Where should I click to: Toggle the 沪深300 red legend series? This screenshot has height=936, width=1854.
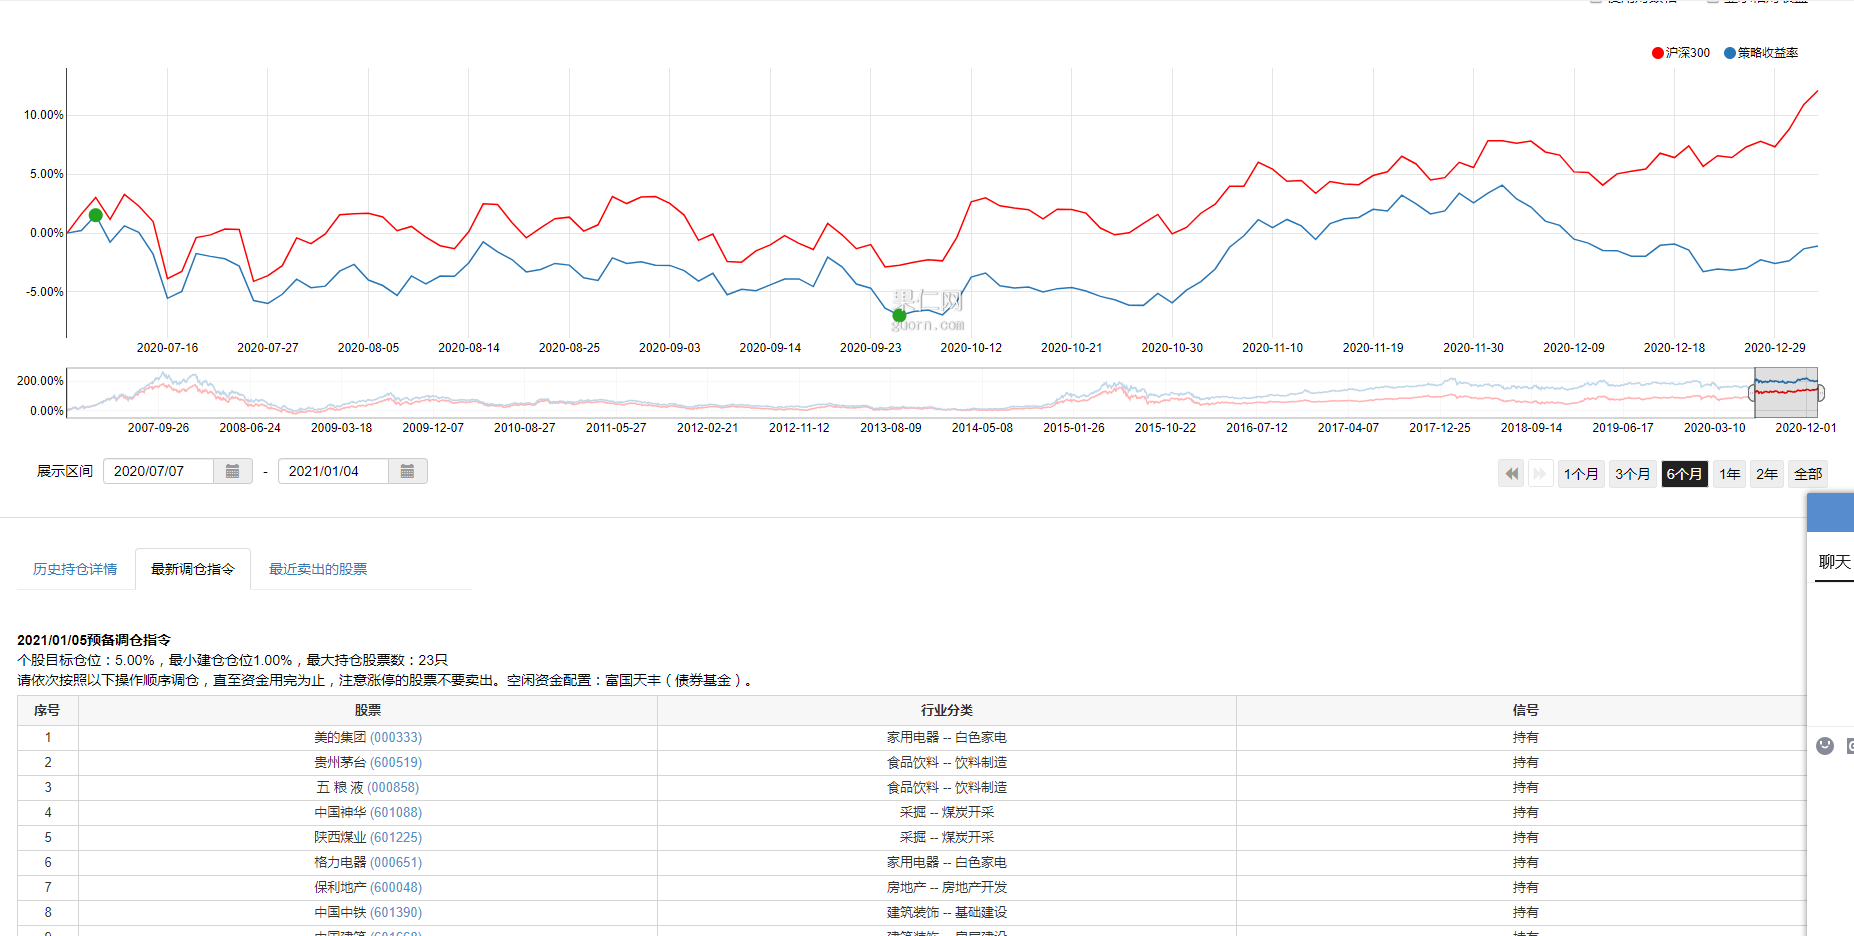(1681, 53)
